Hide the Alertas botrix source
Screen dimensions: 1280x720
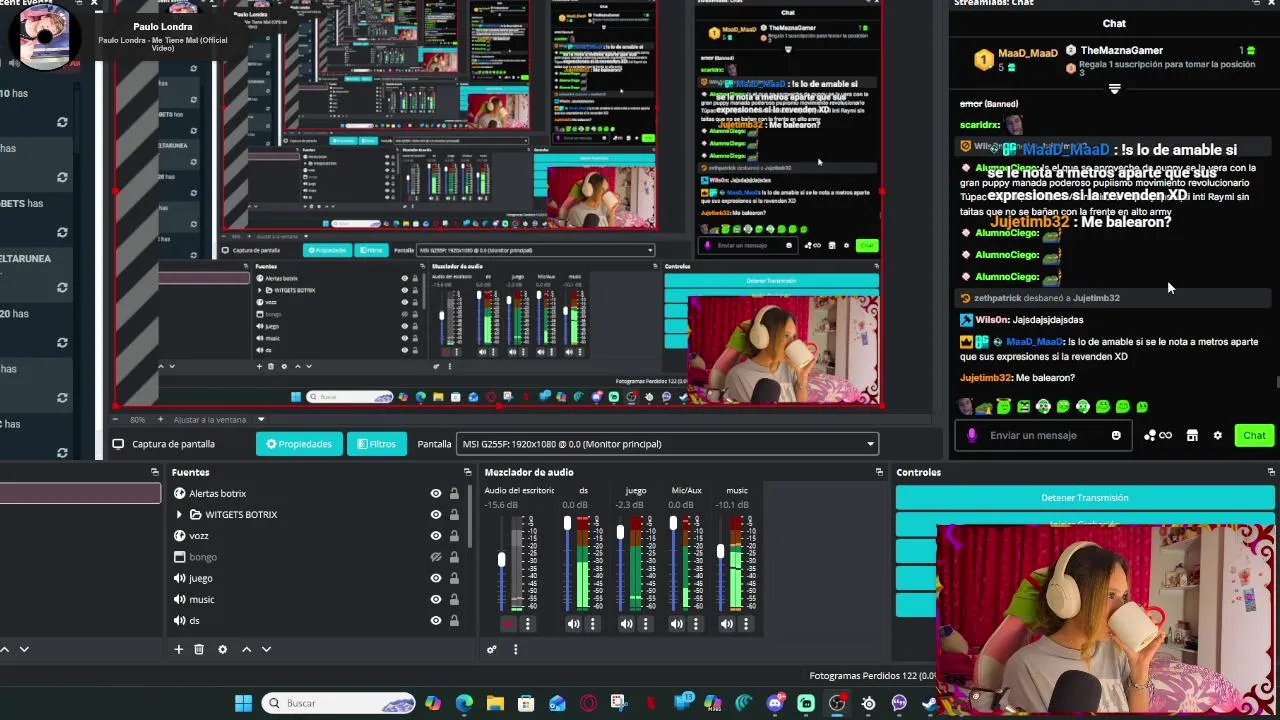click(436, 493)
